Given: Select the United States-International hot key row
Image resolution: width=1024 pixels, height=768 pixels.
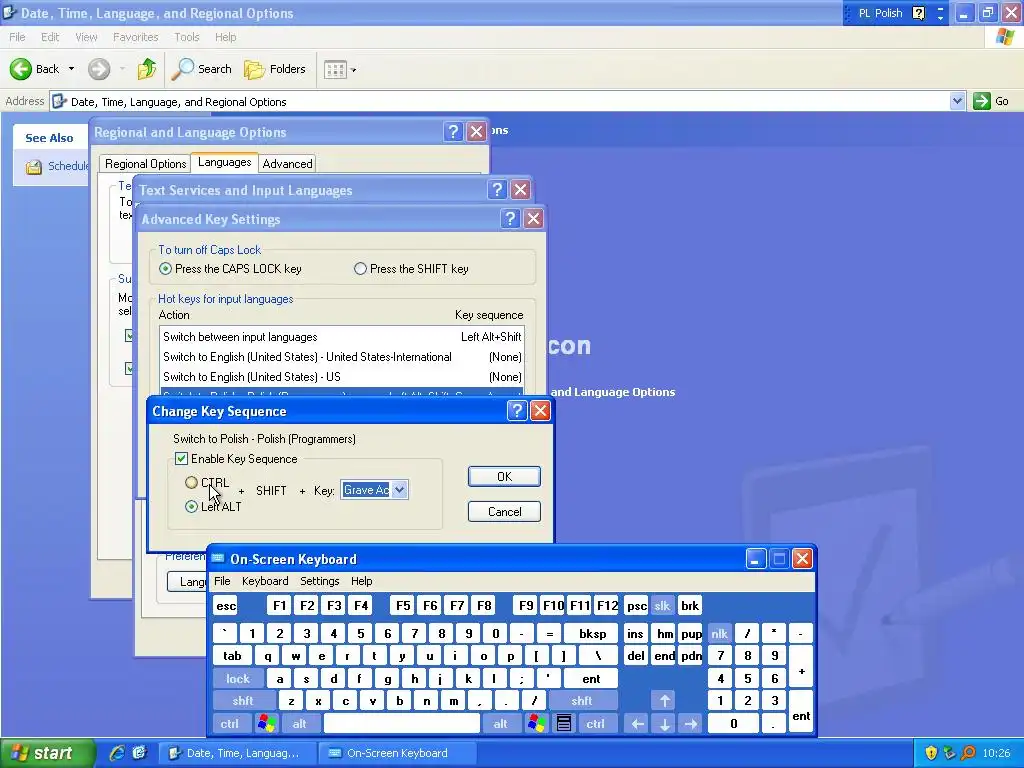Looking at the screenshot, I should pyautogui.click(x=342, y=357).
